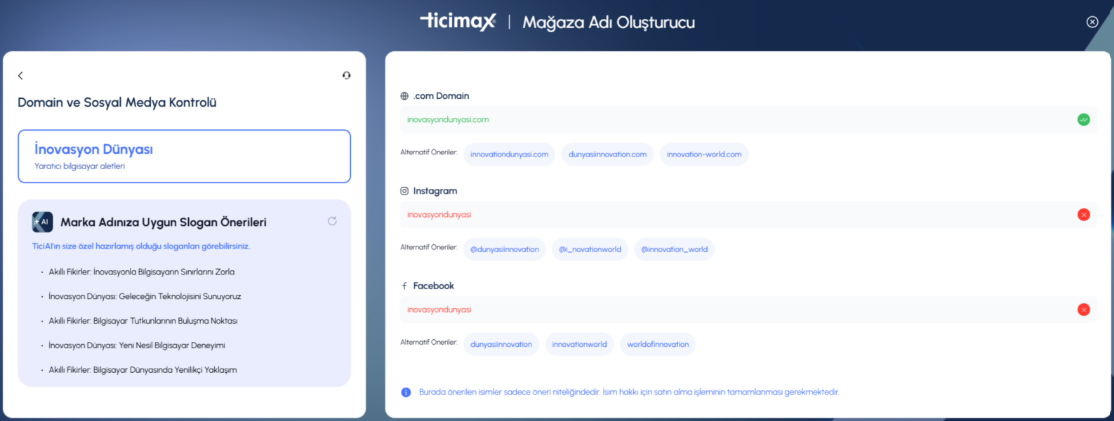Click the Instagram inovasyondunyasi username field

click(x=735, y=214)
